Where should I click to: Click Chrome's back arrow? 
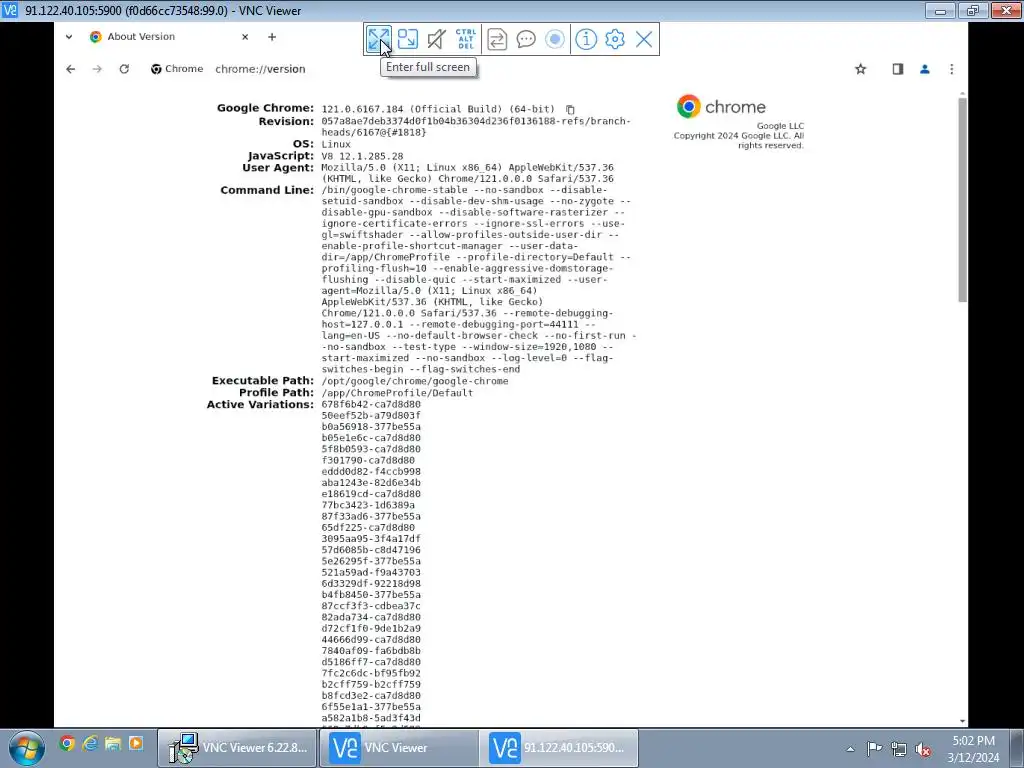click(x=71, y=69)
